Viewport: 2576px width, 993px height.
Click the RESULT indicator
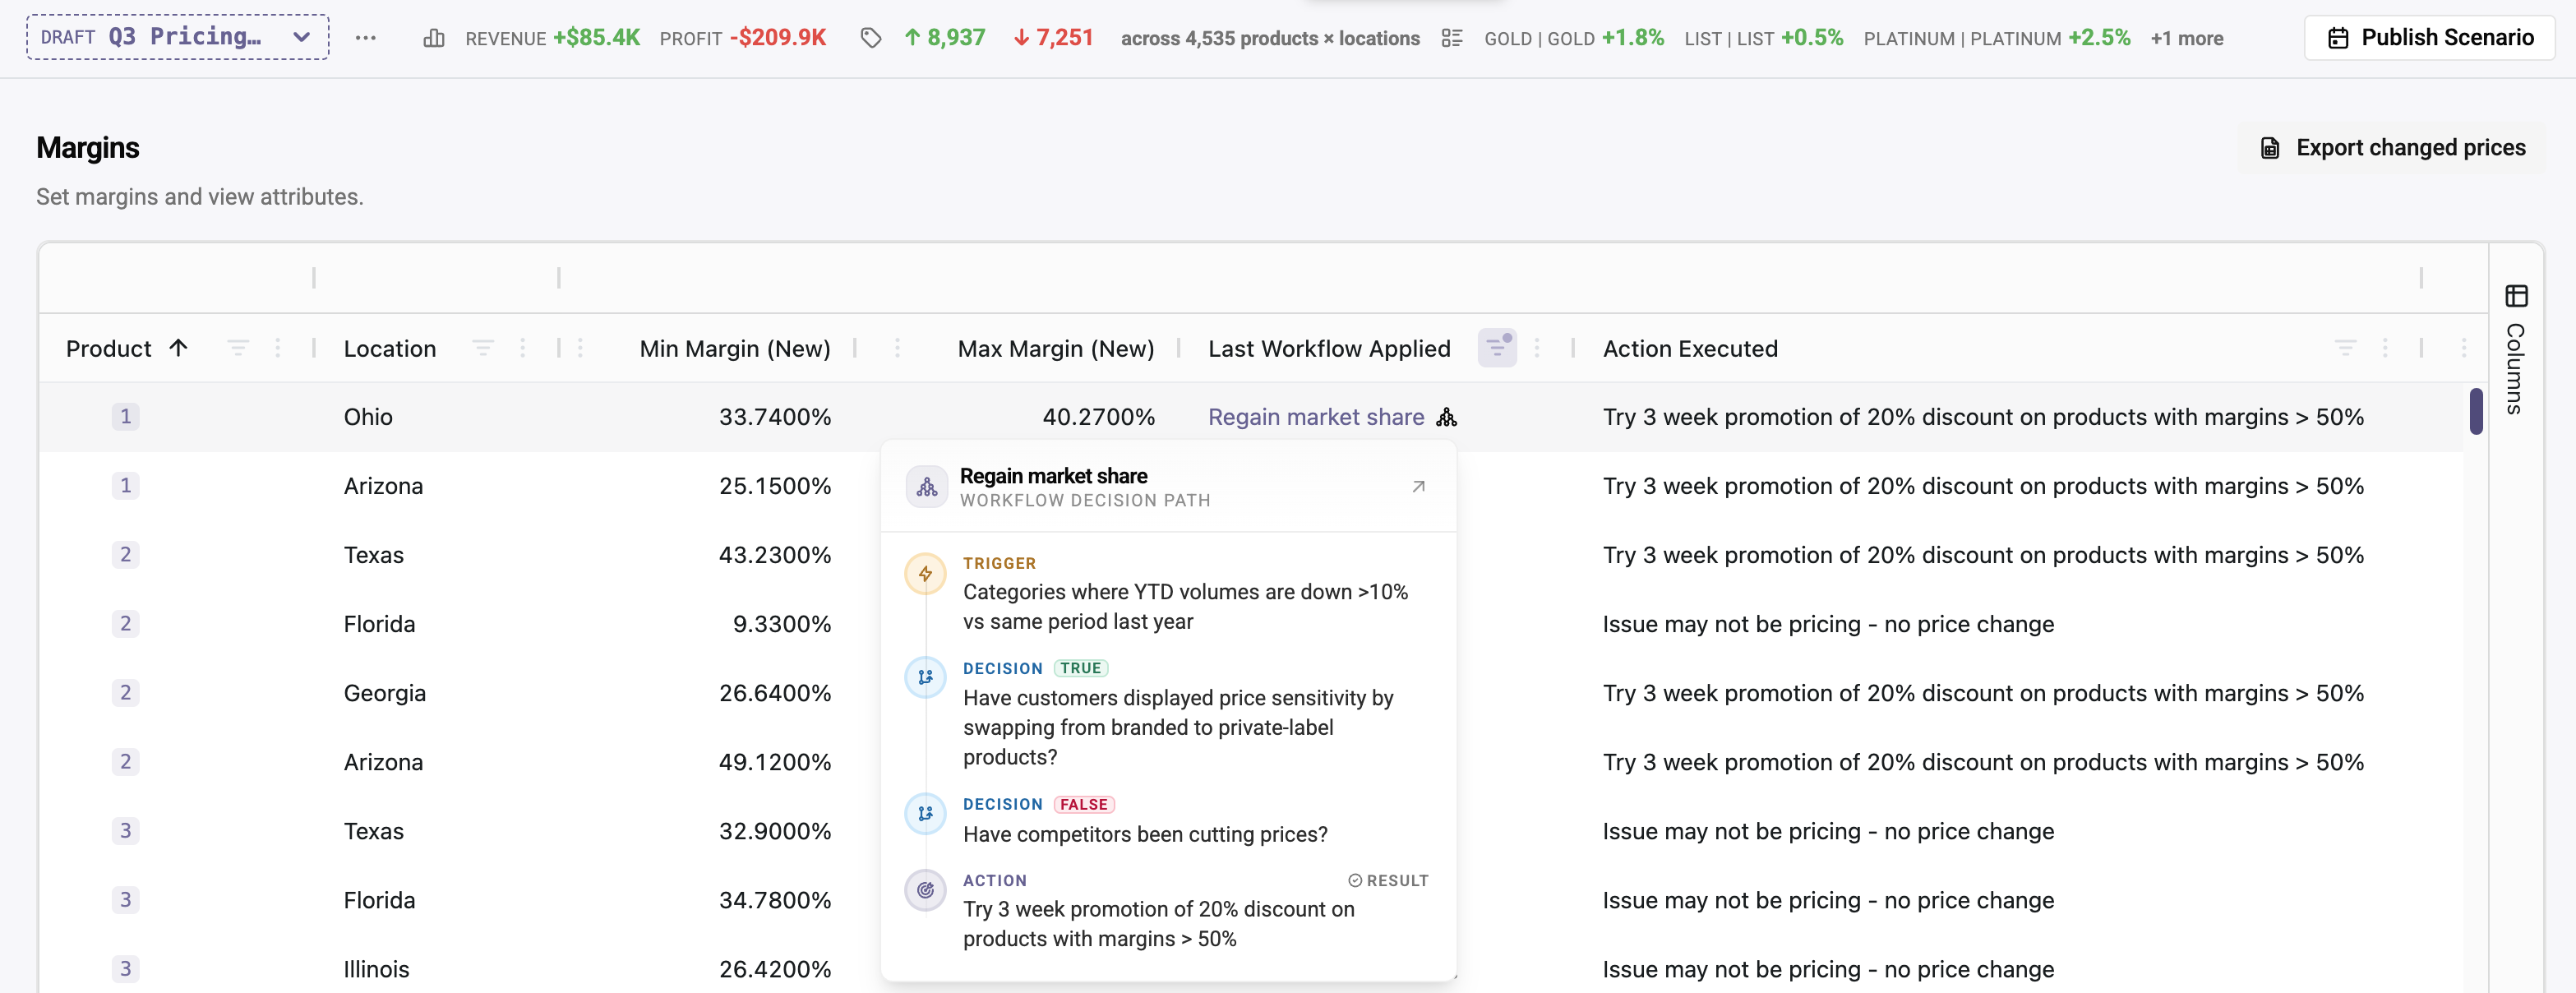1388,880
